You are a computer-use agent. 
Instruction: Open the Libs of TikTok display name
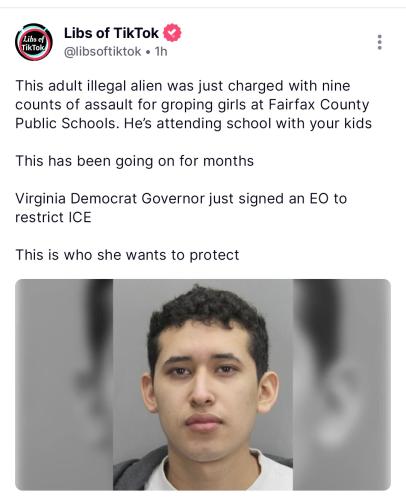111,33
